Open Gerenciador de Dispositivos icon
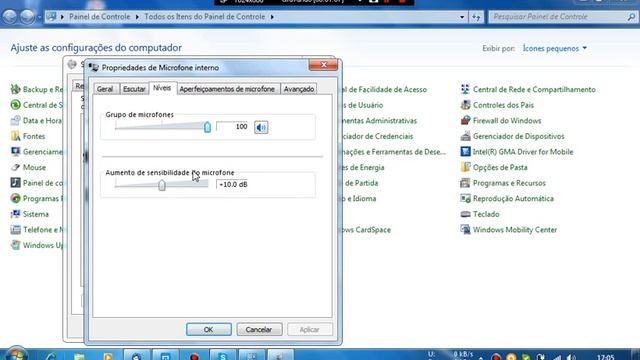Screen dimensions: 640x360 [465, 136]
